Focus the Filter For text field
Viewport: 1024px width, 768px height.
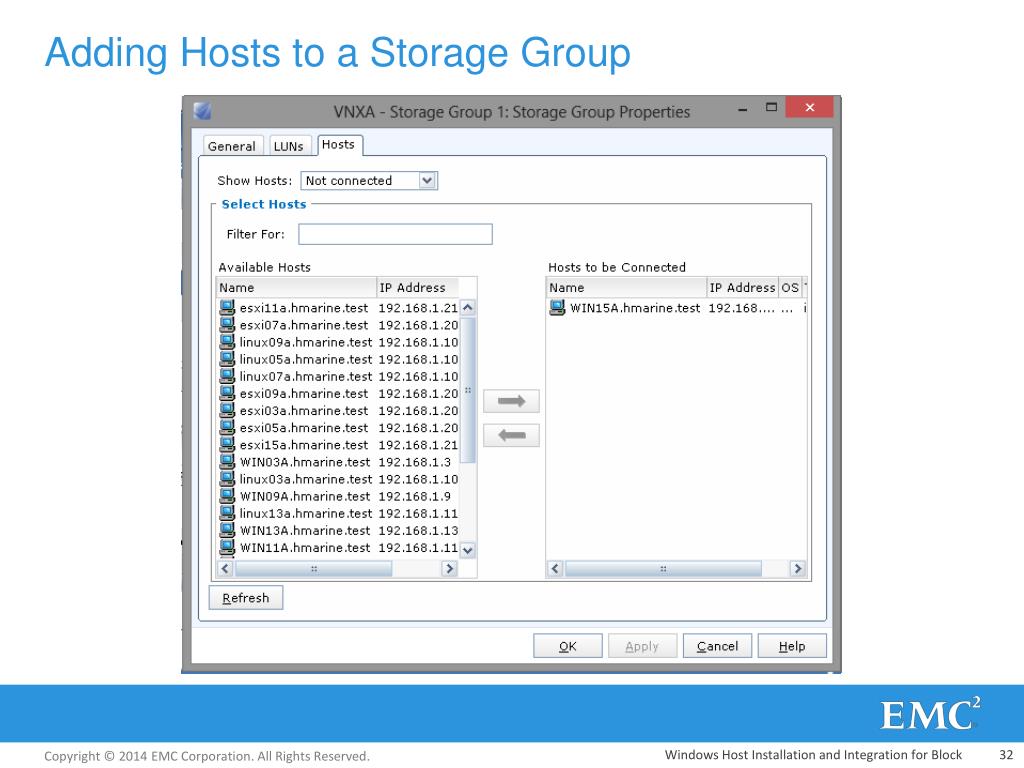coord(395,234)
